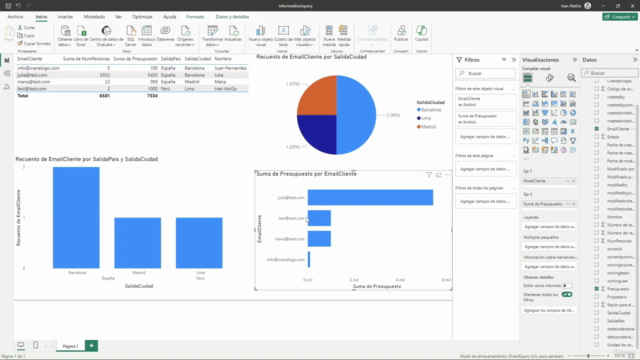The width and height of the screenshot is (640, 360).
Task: Add a Cuadro de texto
Action: click(x=283, y=36)
